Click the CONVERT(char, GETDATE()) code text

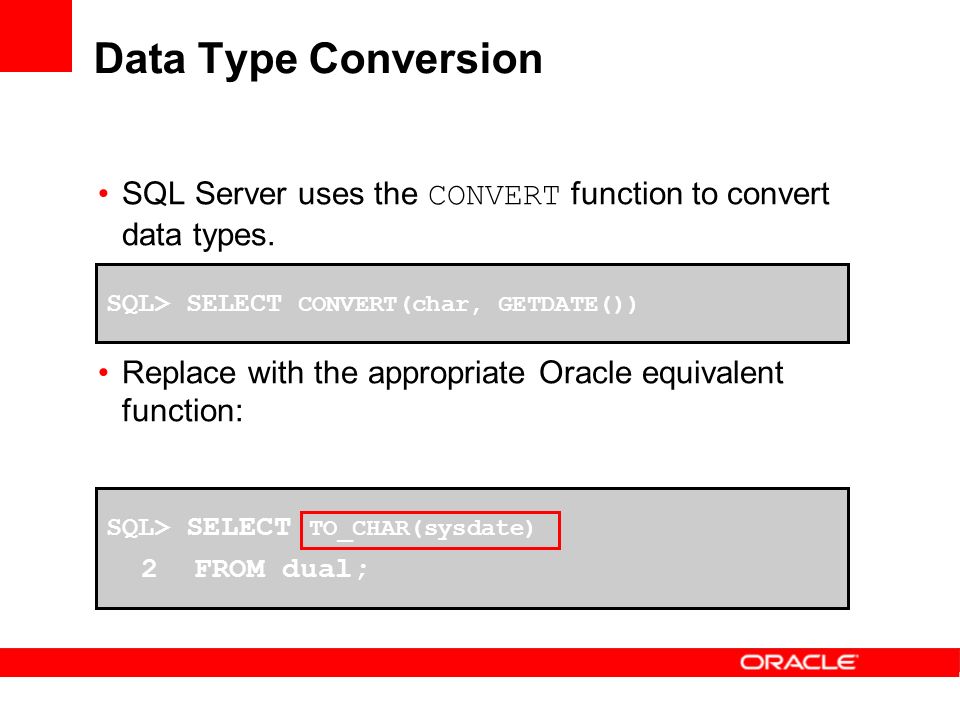[467, 304]
